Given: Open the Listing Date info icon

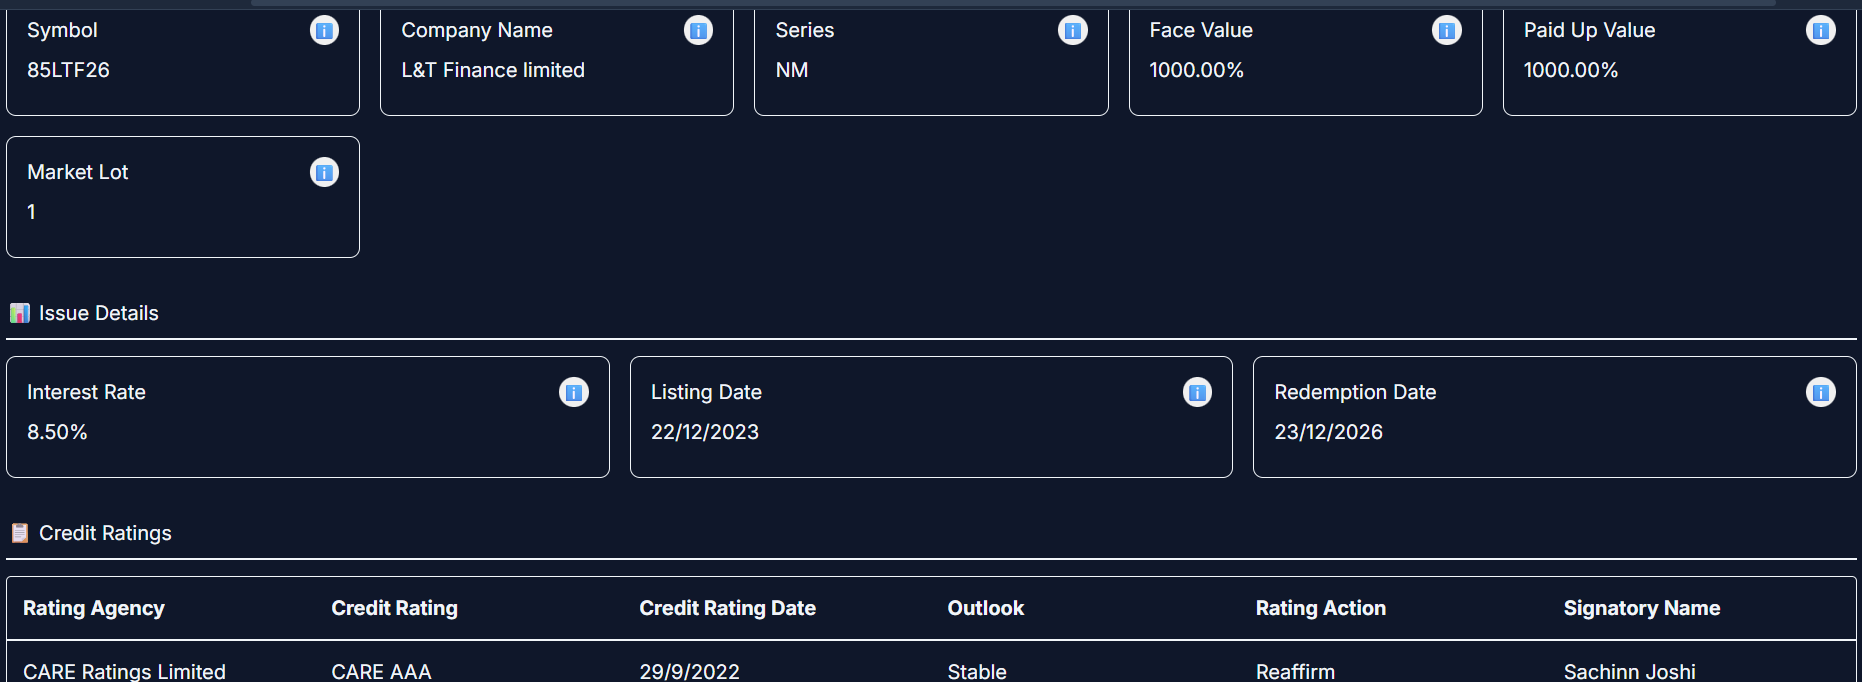Looking at the screenshot, I should 1197,393.
